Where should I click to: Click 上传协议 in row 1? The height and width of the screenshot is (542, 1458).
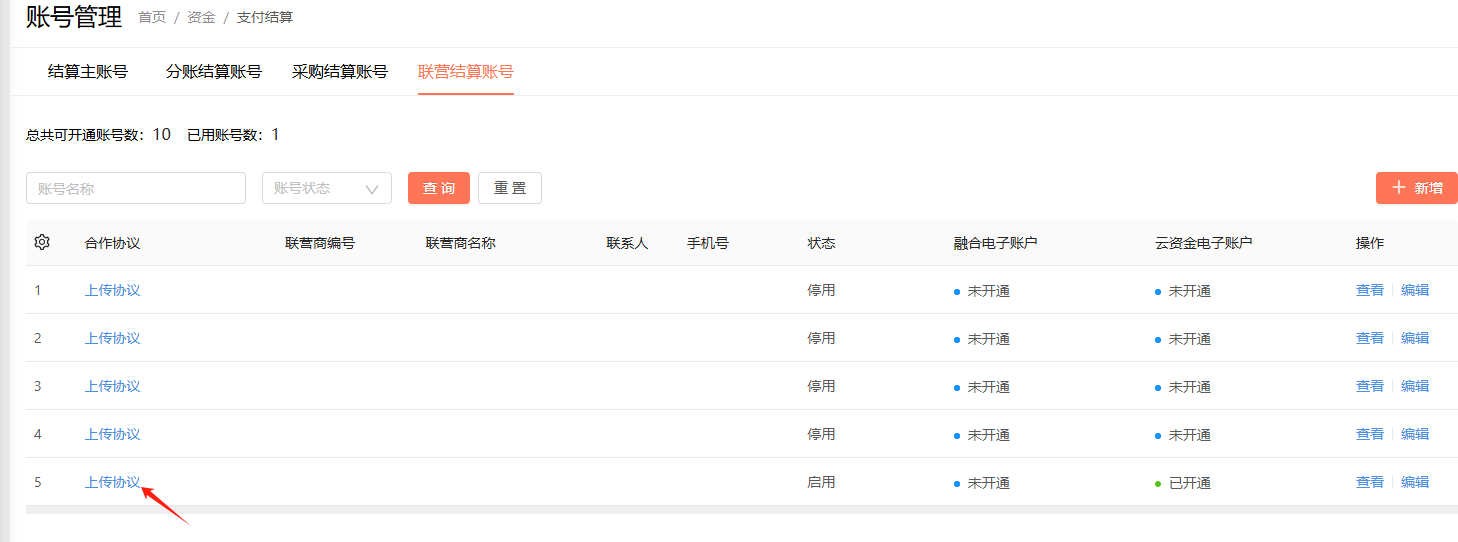[x=113, y=290]
